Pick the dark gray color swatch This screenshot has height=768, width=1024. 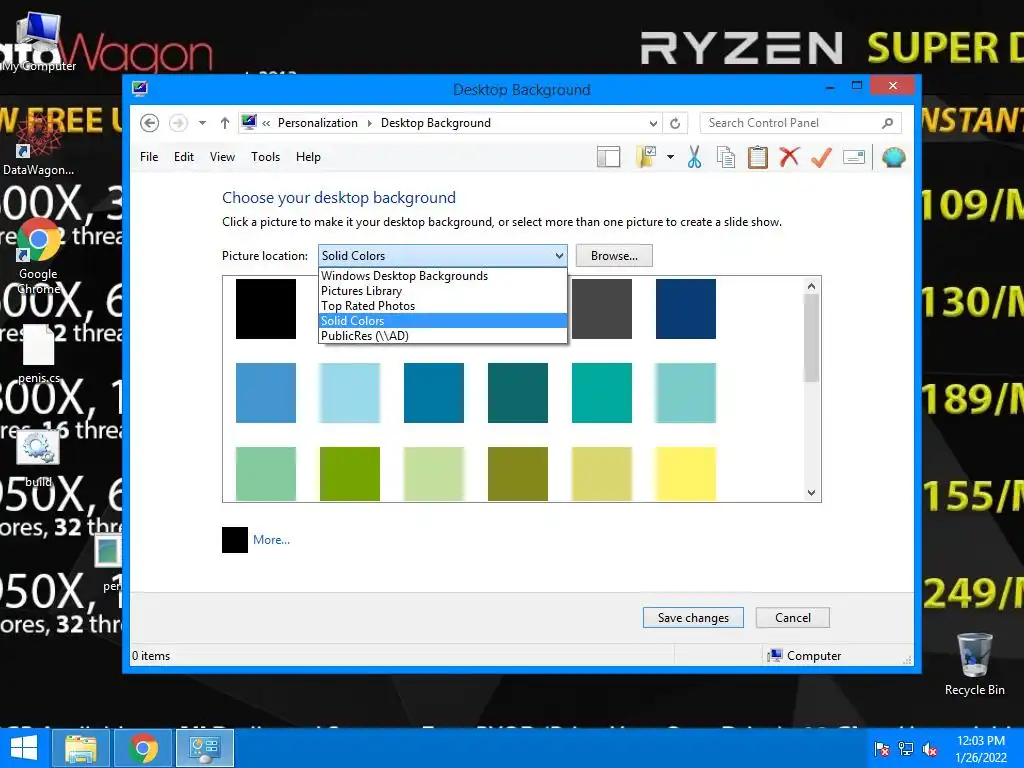[x=602, y=309]
